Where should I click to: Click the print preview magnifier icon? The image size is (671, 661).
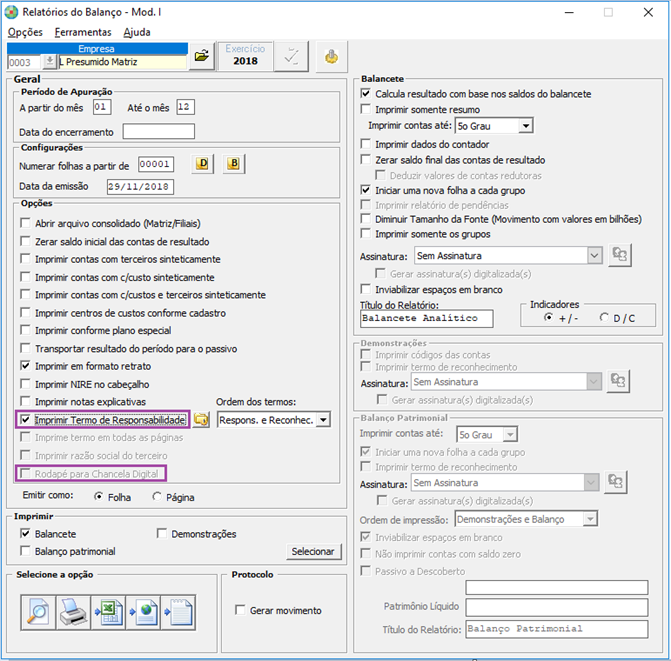click(38, 613)
